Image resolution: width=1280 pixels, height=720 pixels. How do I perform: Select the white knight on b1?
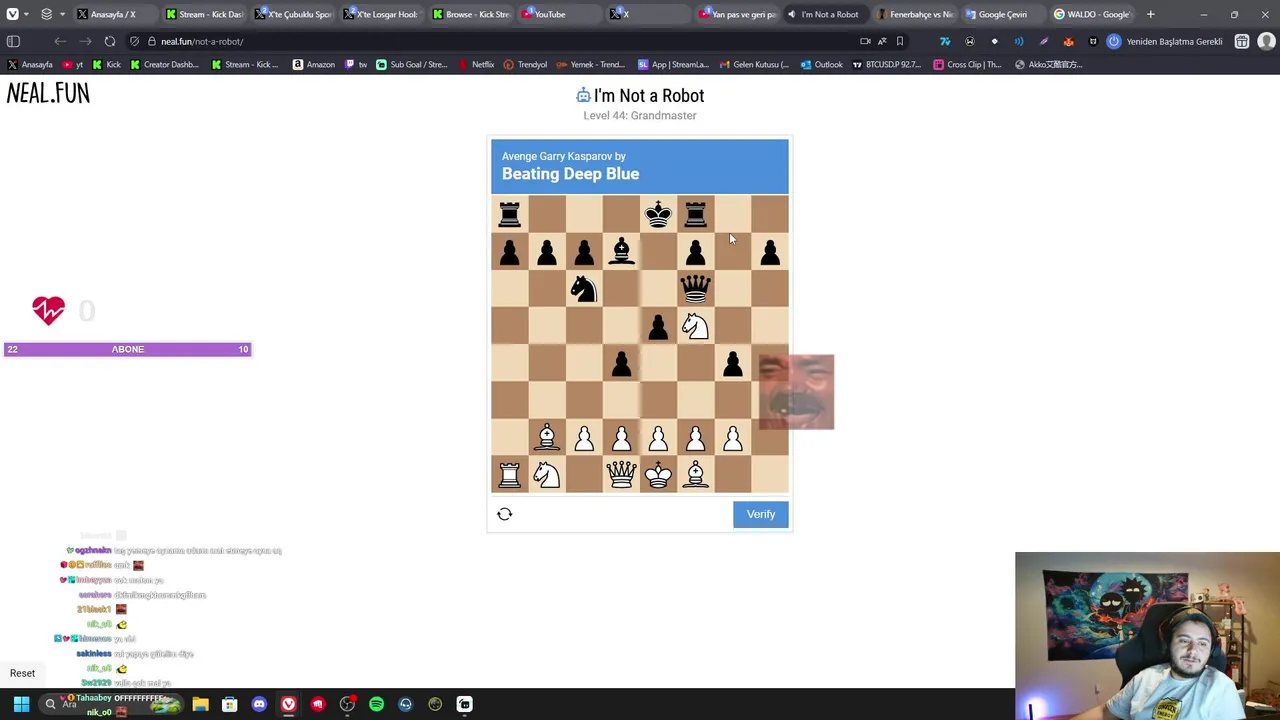click(547, 474)
